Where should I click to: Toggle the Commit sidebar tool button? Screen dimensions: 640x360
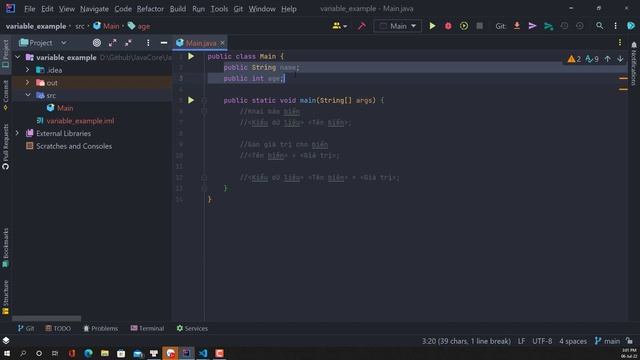click(5, 96)
